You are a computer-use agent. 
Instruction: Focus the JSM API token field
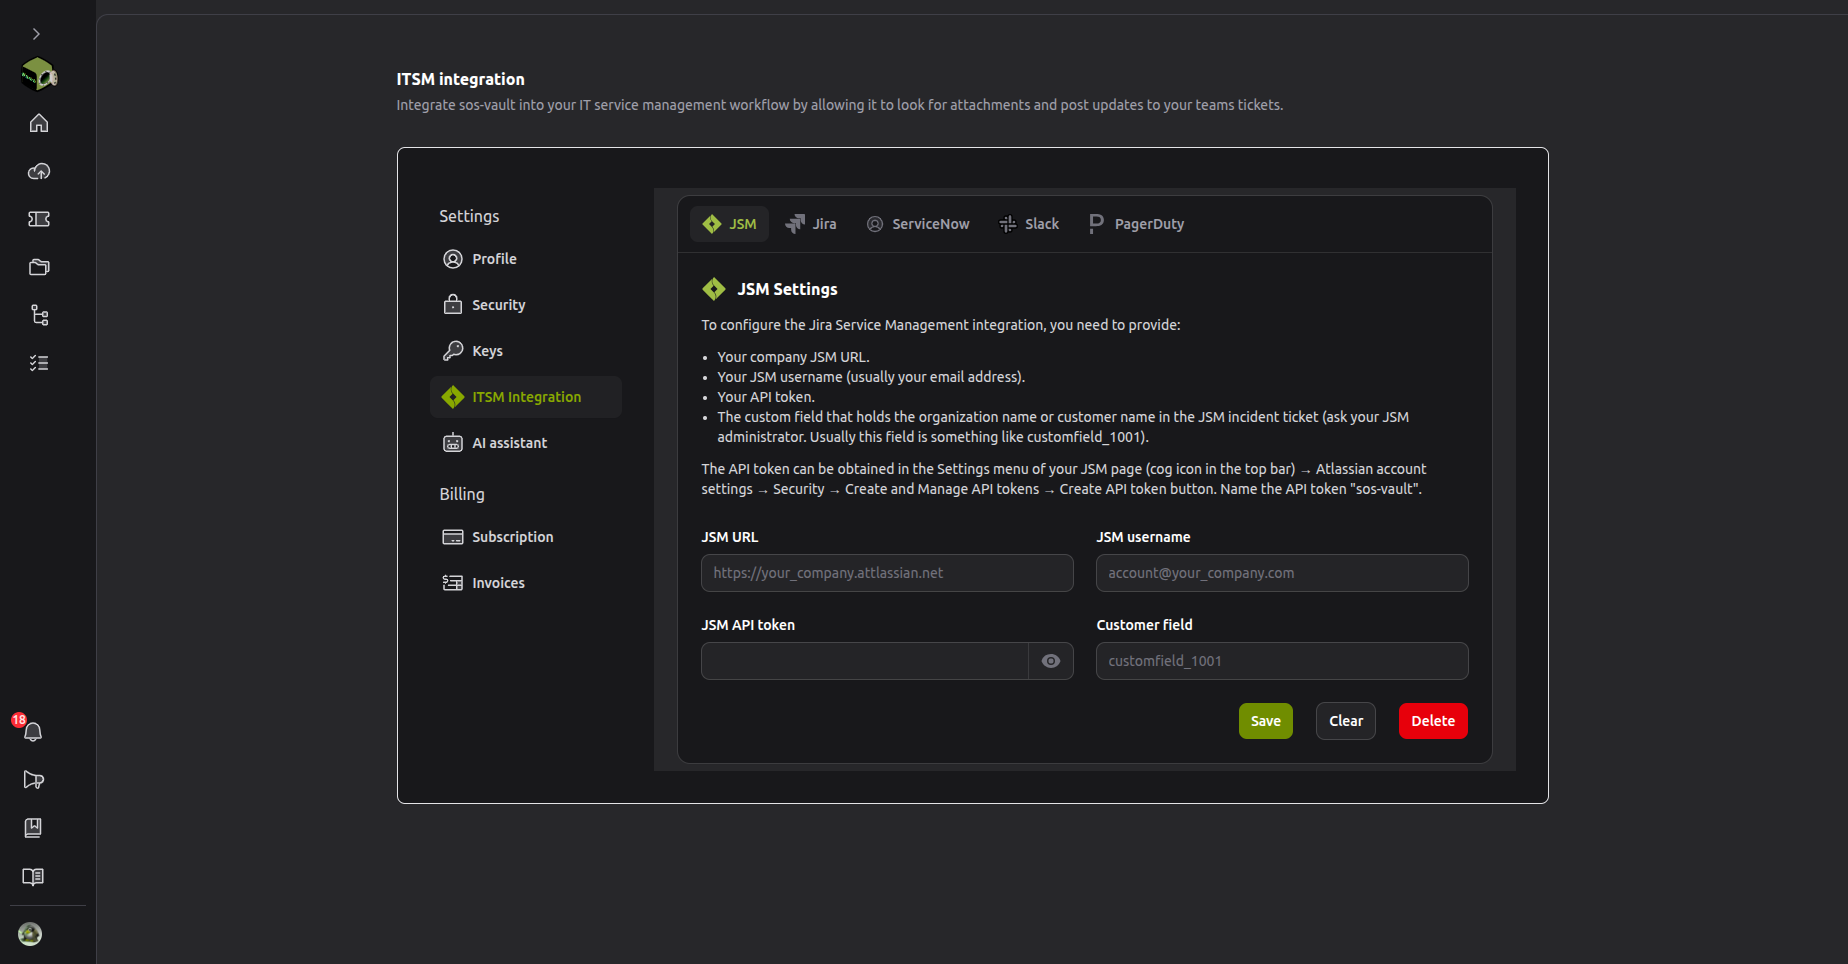(x=865, y=661)
